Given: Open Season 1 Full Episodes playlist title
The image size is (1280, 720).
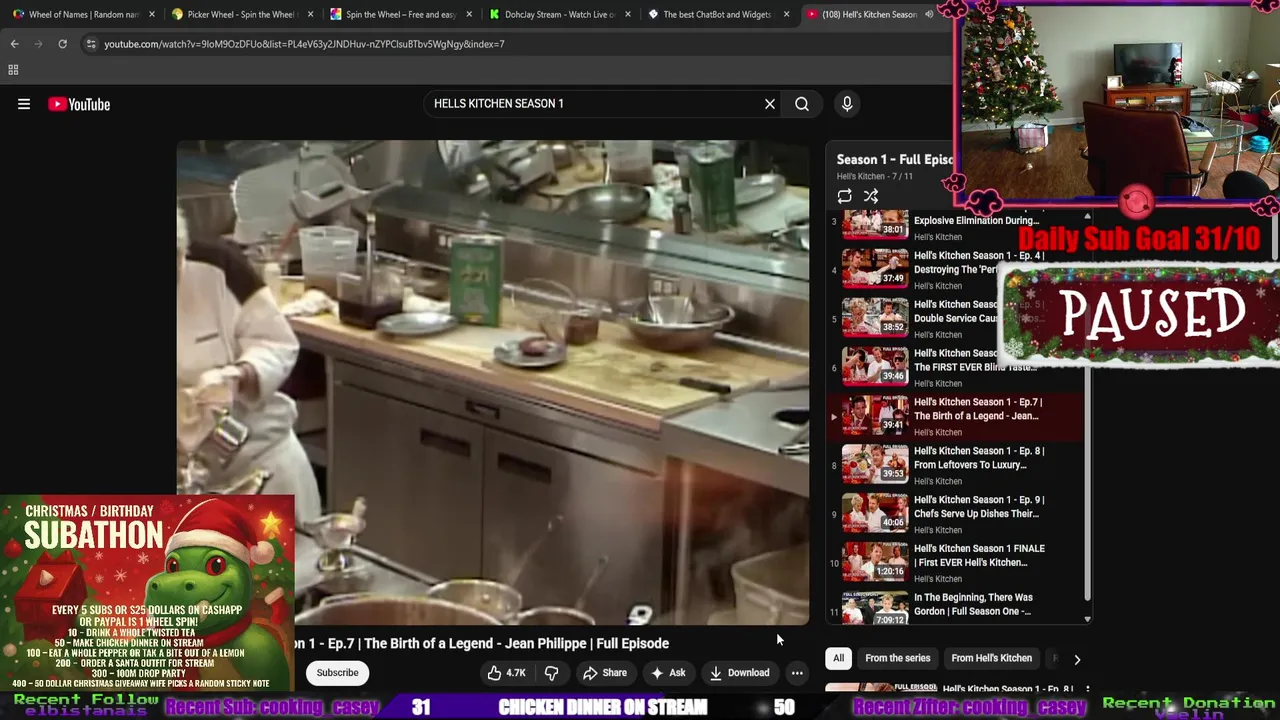Looking at the screenshot, I should pos(895,160).
